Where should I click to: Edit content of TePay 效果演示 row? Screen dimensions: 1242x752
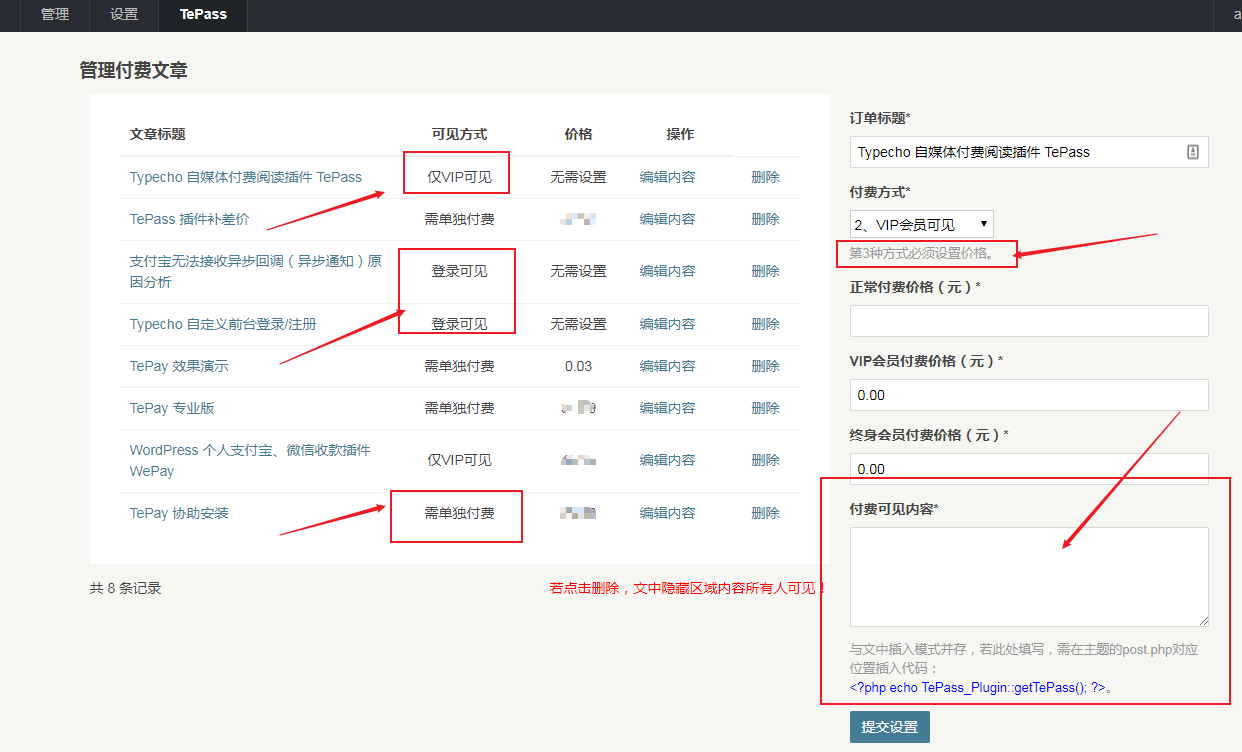(667, 366)
